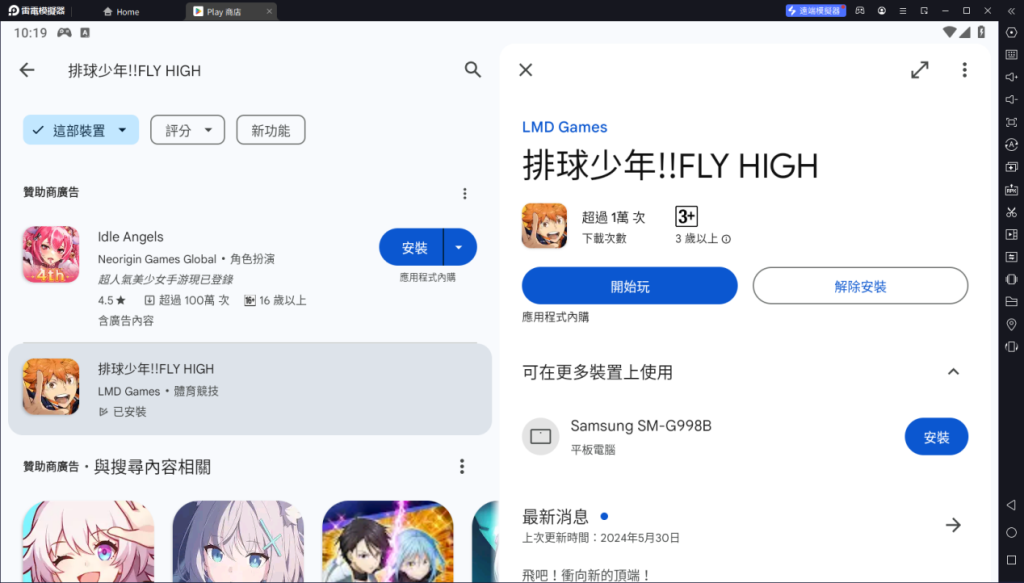Image resolution: width=1024 pixels, height=583 pixels.
Task: Open the pink-haired winking girl ad thumbnail
Action: [88, 542]
